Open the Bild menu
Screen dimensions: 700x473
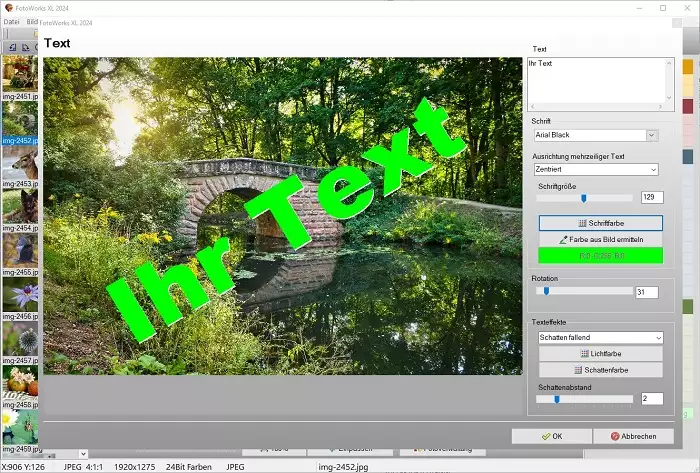pos(33,21)
